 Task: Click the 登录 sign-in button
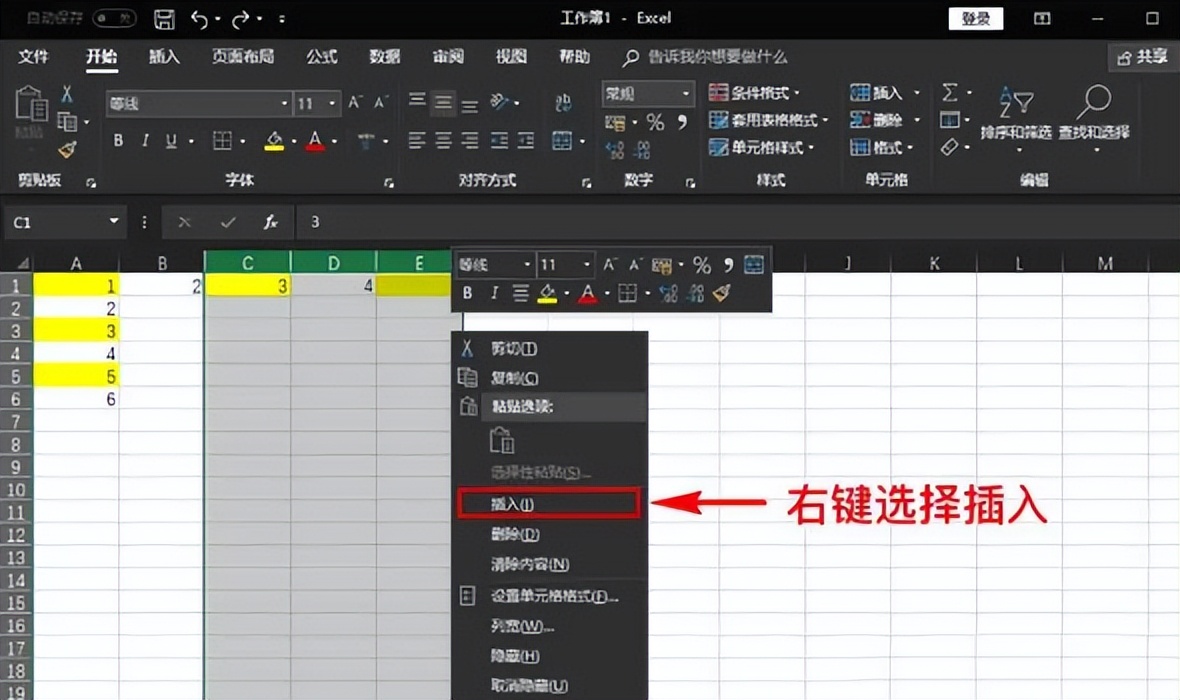coord(975,18)
